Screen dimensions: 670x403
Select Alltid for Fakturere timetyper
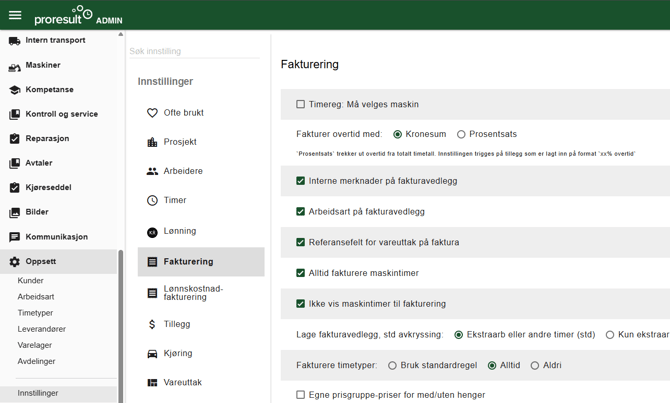tap(492, 365)
